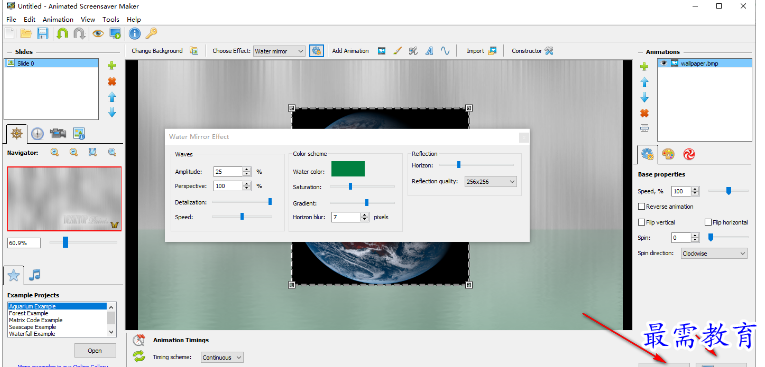This screenshot has height=367, width=765.
Task: Switch to the red swirl tab in properties
Action: click(x=689, y=154)
